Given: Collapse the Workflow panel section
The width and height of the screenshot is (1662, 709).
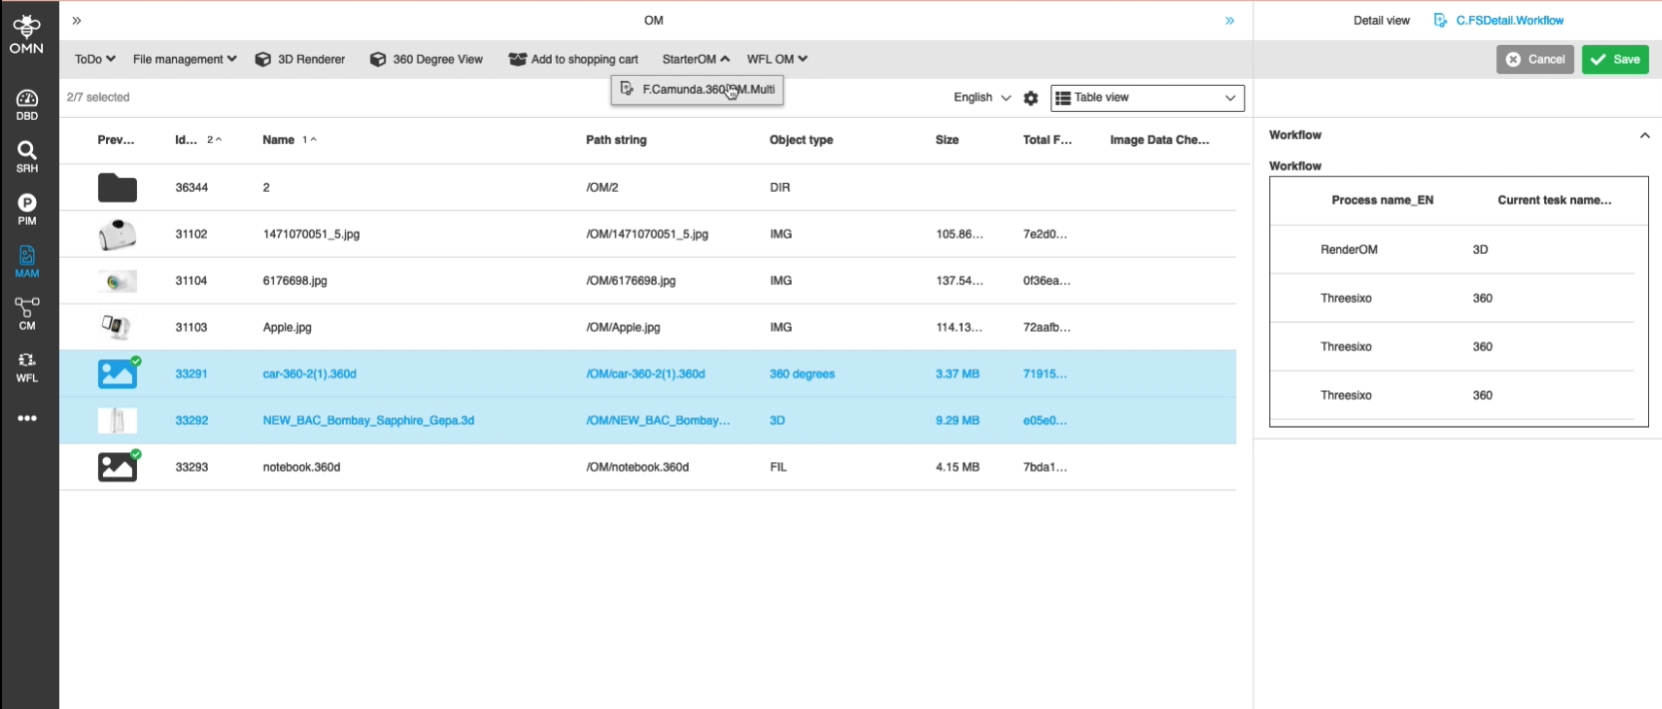Looking at the screenshot, I should click(1644, 135).
